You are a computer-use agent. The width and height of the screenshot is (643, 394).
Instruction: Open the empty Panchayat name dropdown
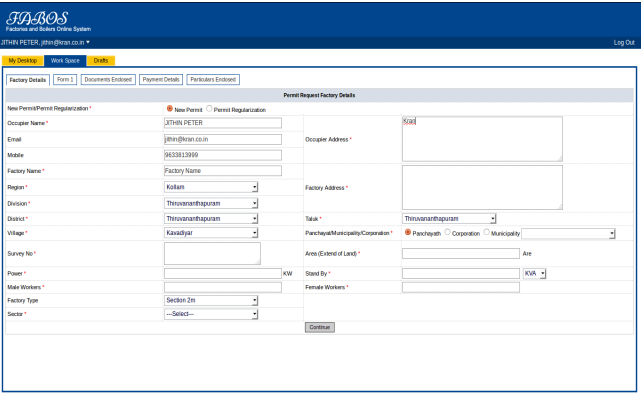click(x=568, y=234)
